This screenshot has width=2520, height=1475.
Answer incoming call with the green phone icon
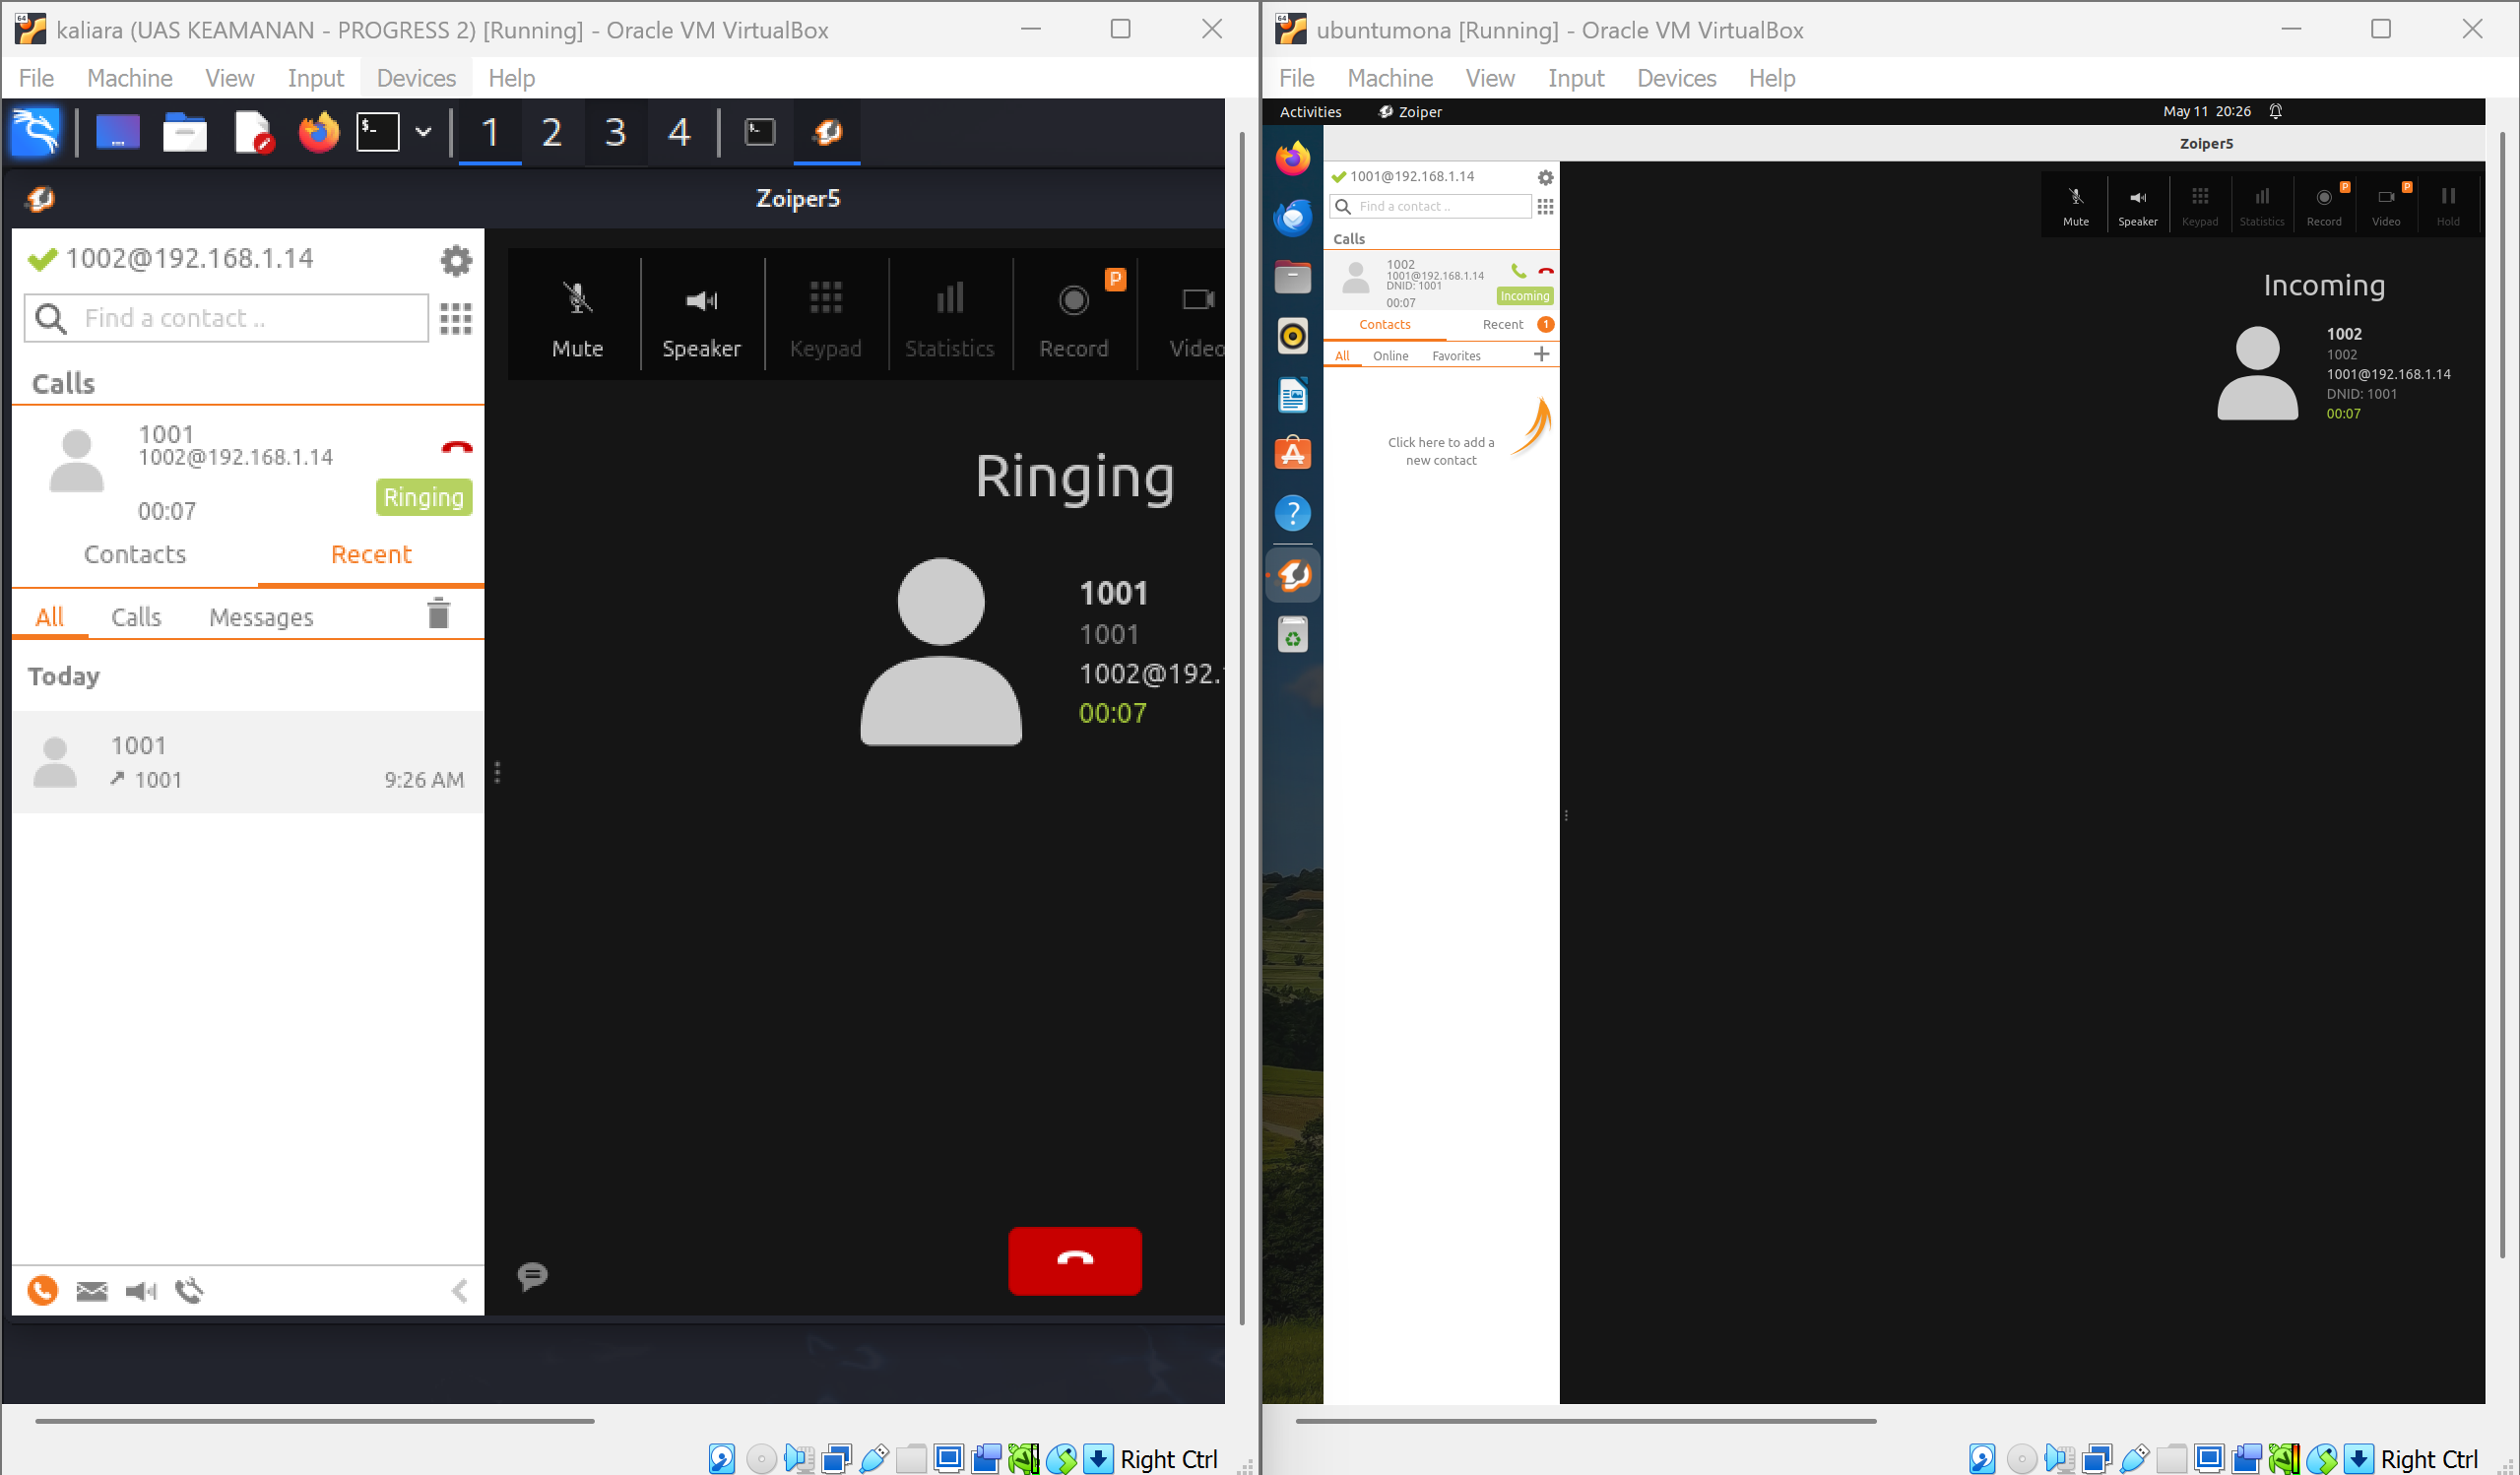(1518, 270)
